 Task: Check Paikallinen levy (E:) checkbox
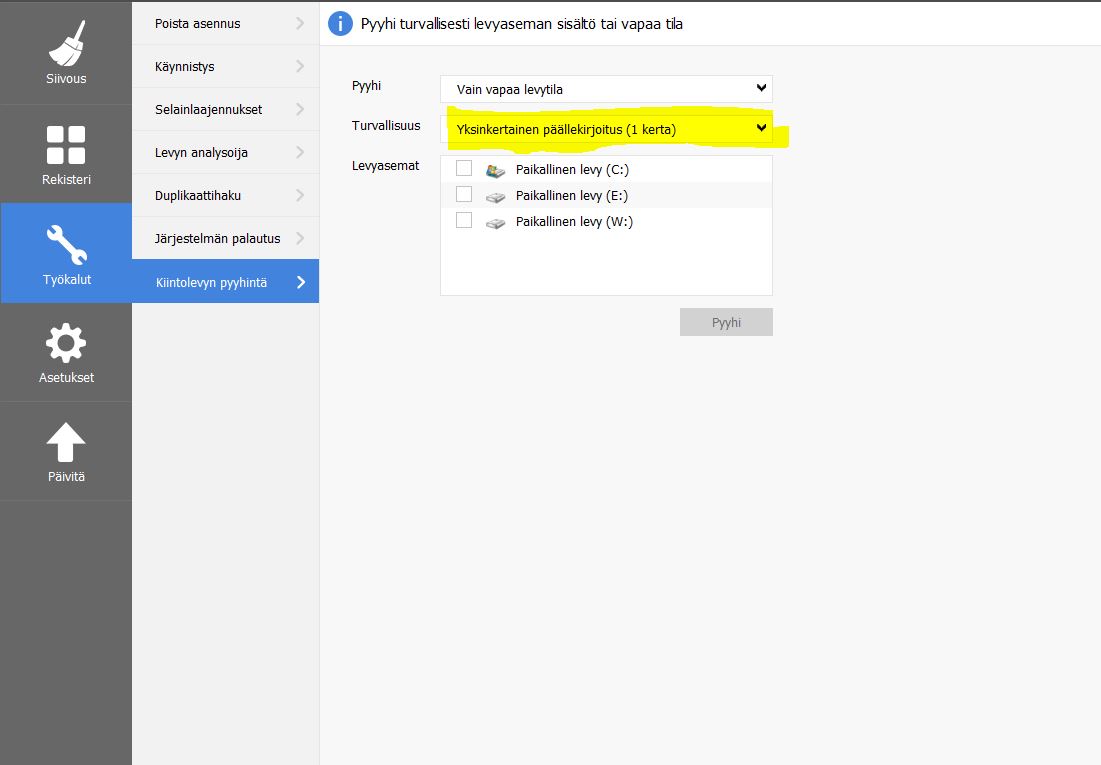[x=464, y=194]
